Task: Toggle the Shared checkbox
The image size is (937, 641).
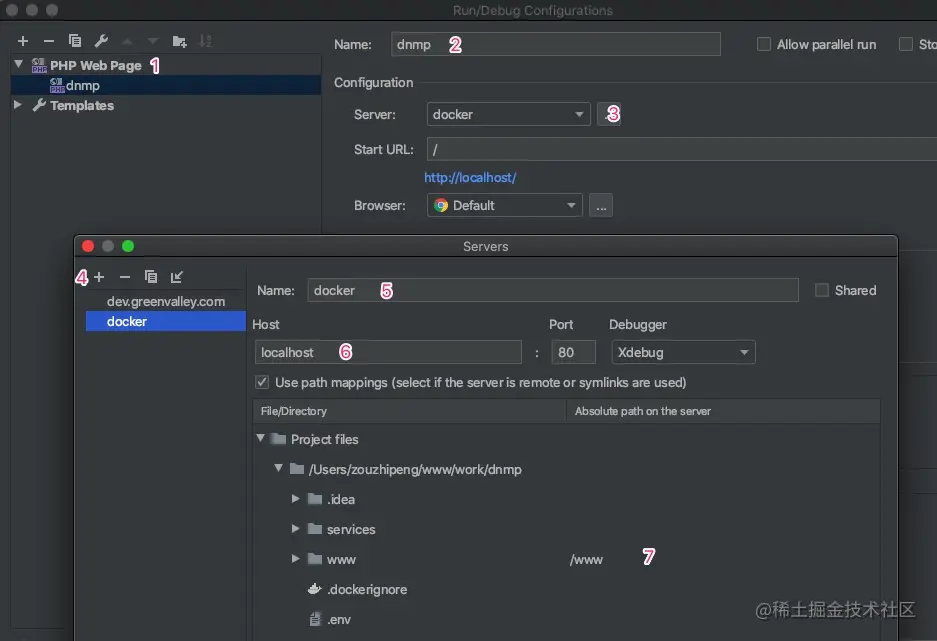Action: tap(822, 290)
